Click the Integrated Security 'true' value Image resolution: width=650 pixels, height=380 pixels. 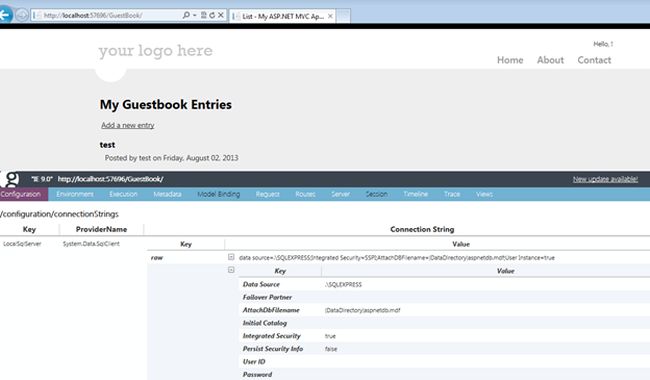[x=330, y=336]
